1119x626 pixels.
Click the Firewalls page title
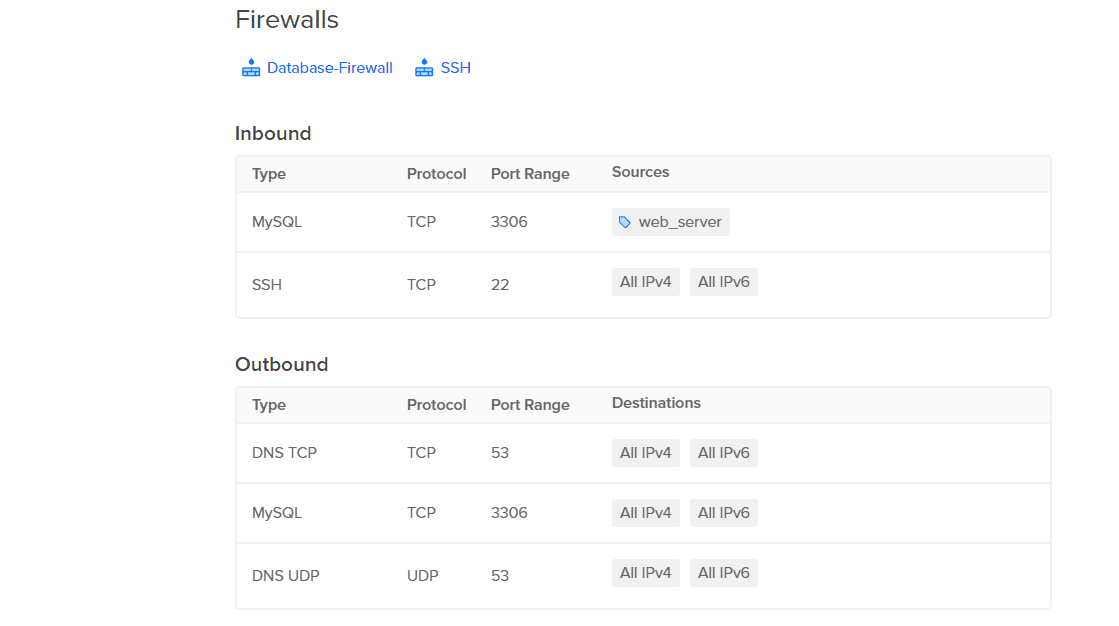tap(286, 19)
